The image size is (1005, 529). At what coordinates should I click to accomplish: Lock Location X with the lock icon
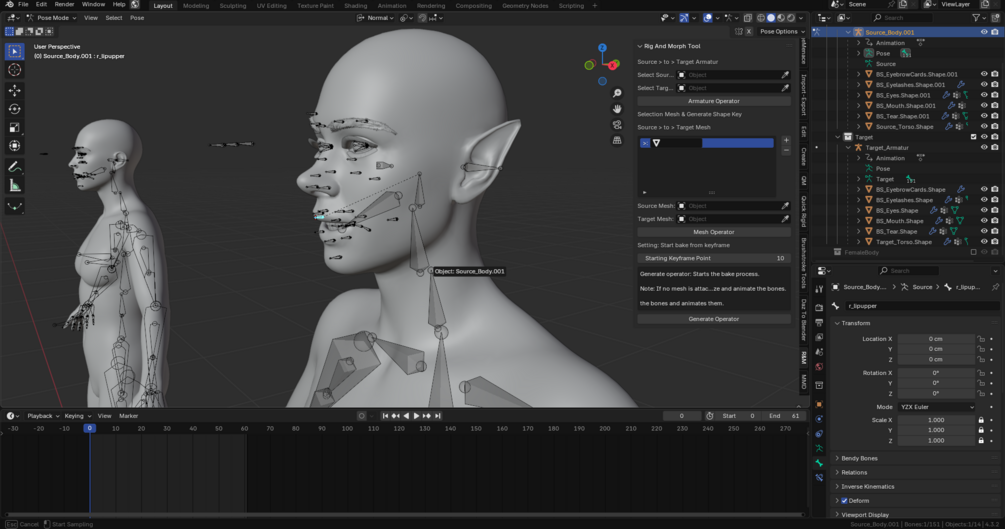[x=981, y=339]
